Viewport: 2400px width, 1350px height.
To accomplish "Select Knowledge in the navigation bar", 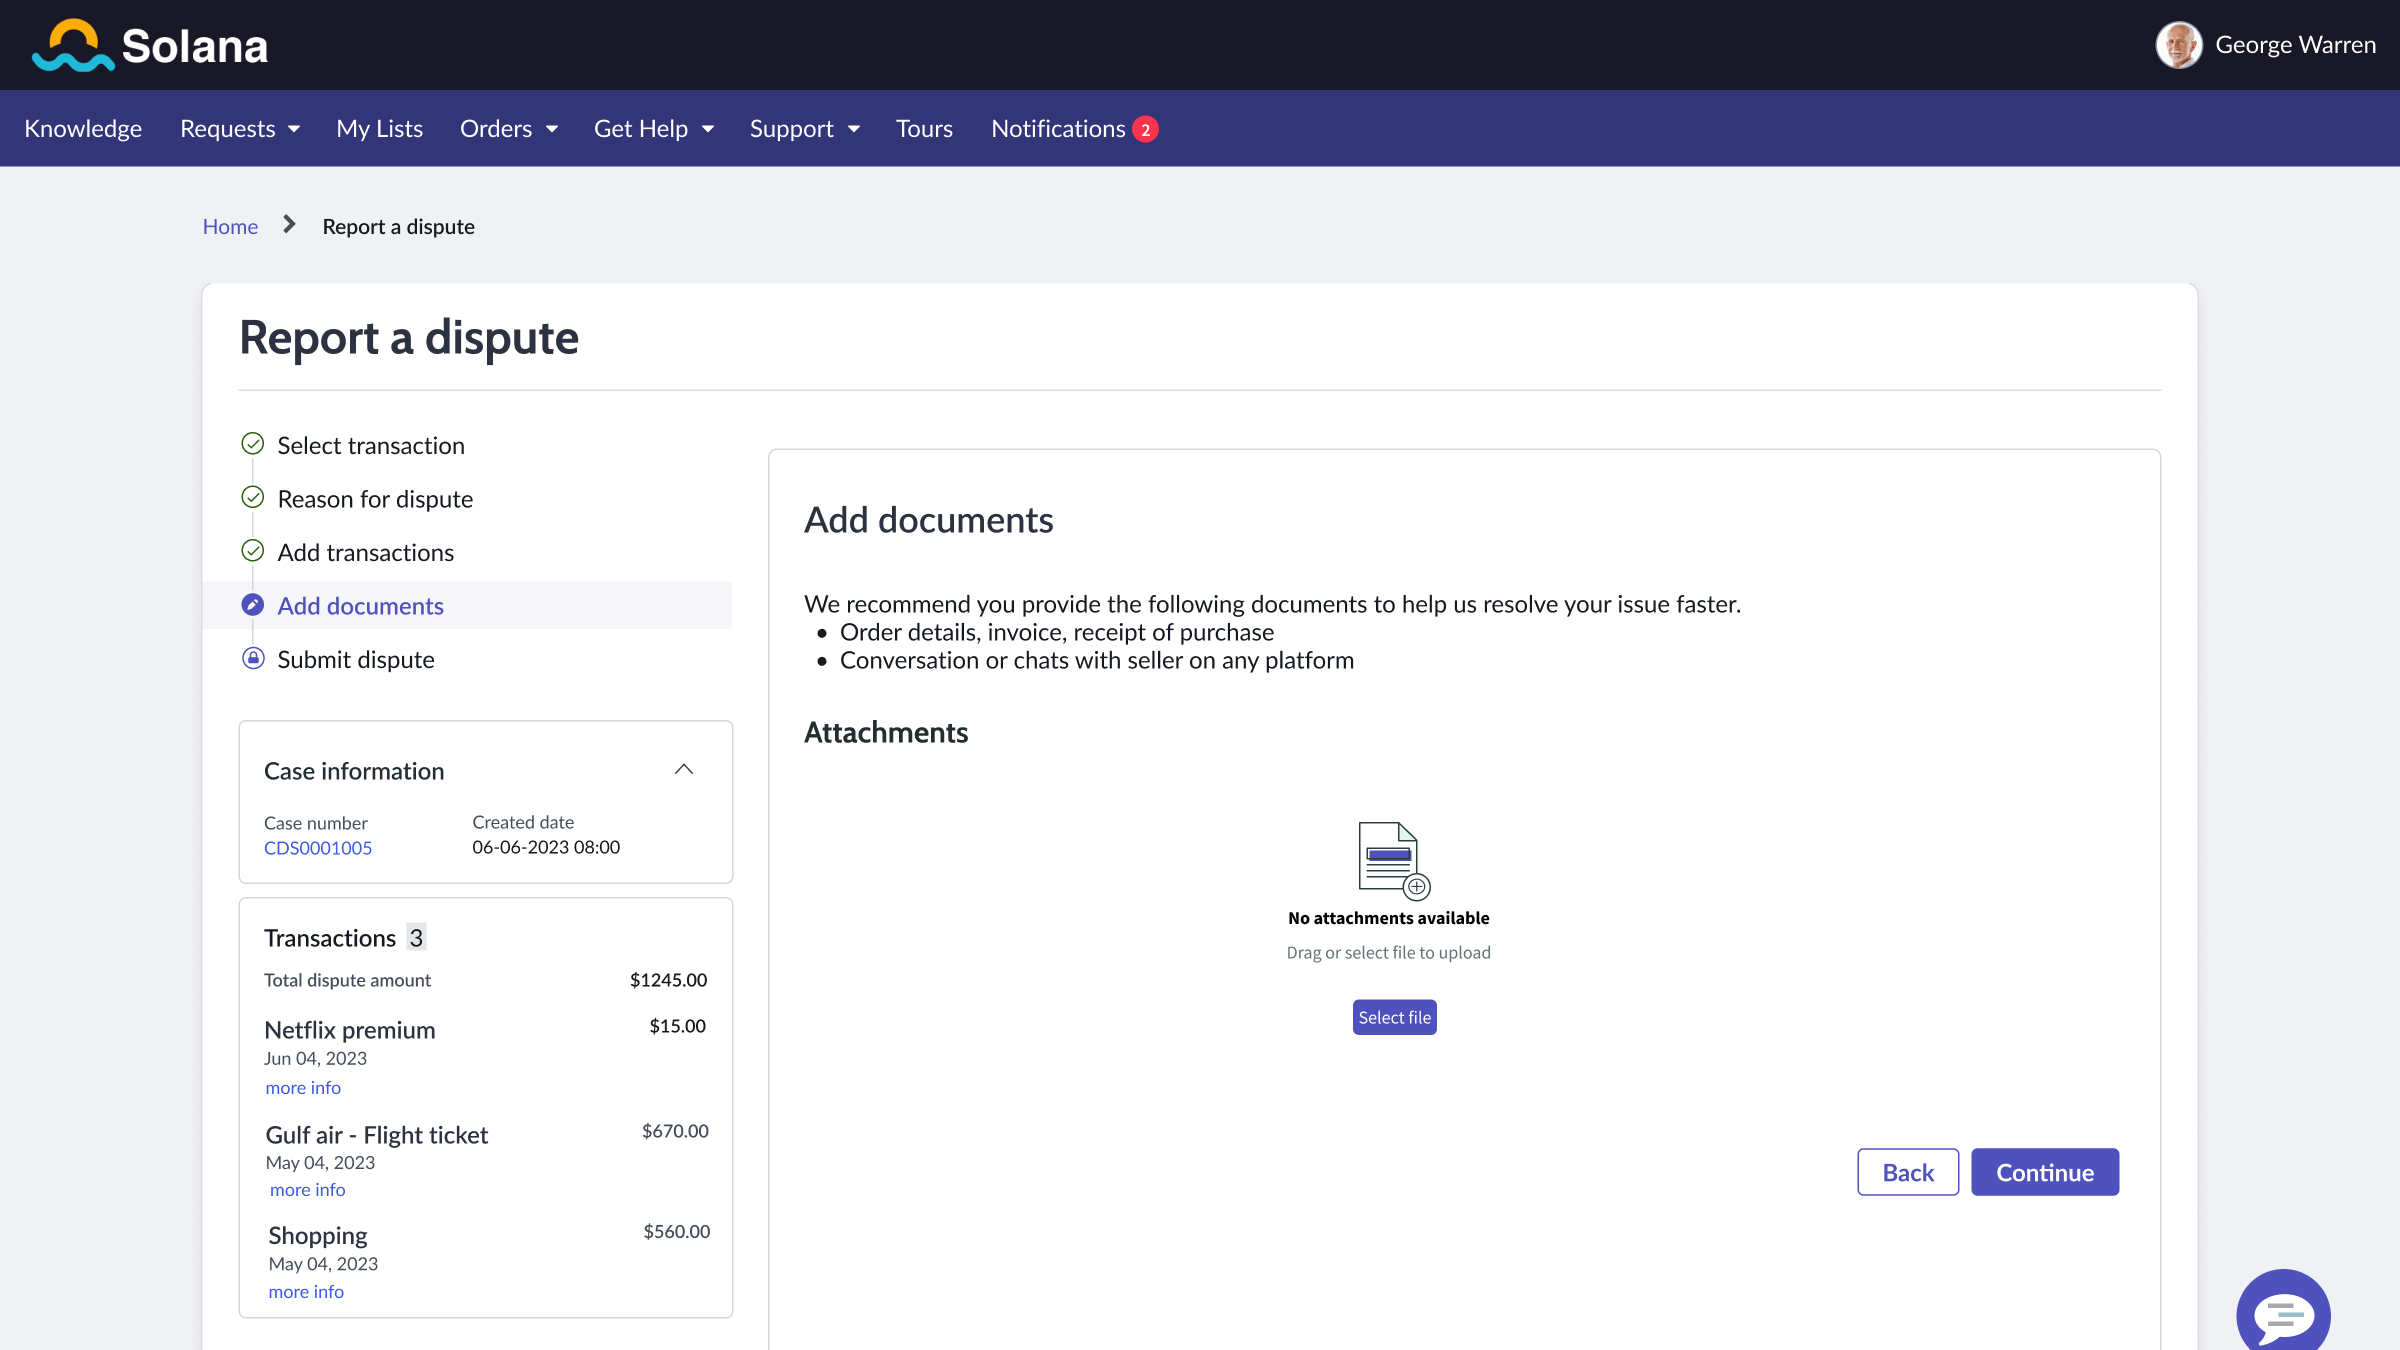I will point(83,128).
